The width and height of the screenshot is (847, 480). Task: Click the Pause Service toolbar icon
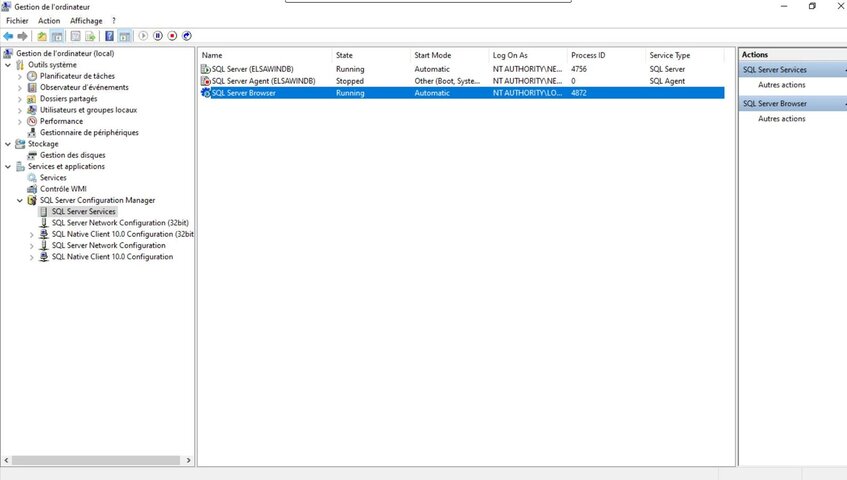158,36
